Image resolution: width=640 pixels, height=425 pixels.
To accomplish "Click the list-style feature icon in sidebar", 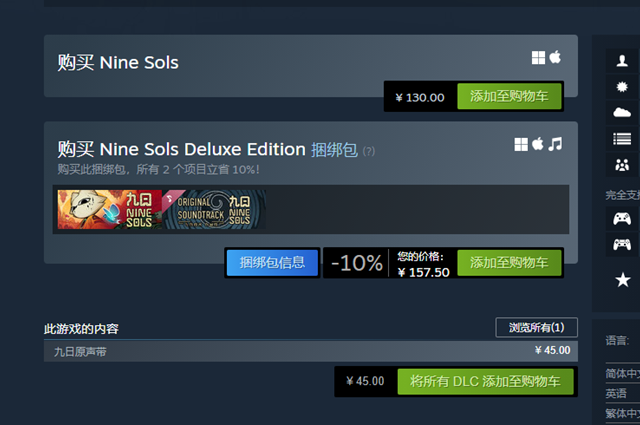I will pyautogui.click(x=622, y=138).
